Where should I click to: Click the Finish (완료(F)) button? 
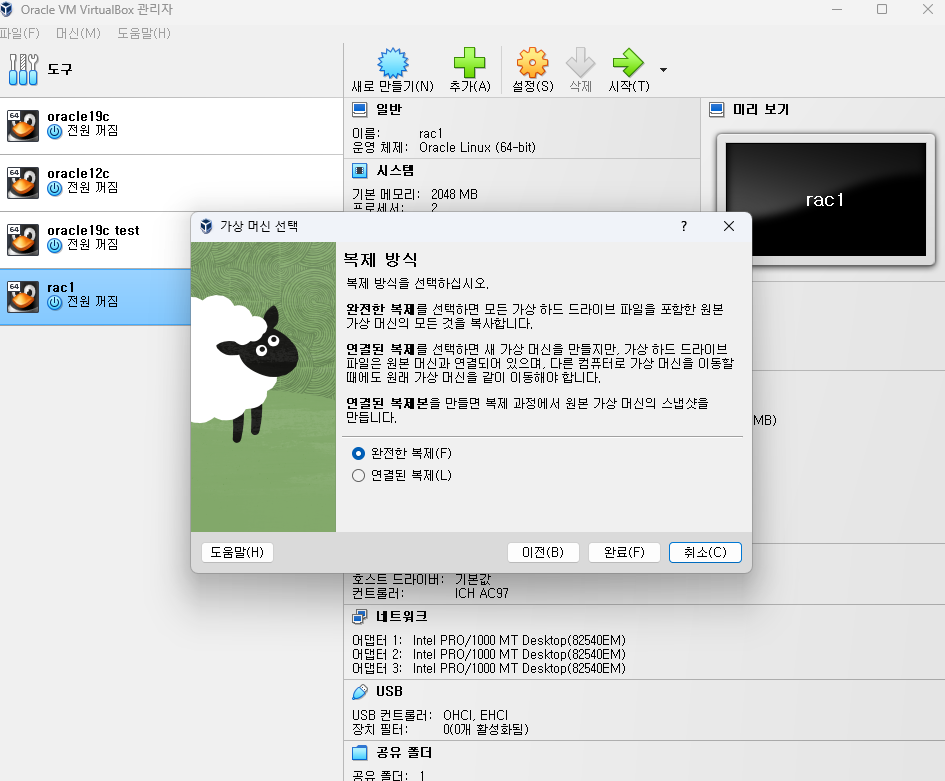coord(624,552)
